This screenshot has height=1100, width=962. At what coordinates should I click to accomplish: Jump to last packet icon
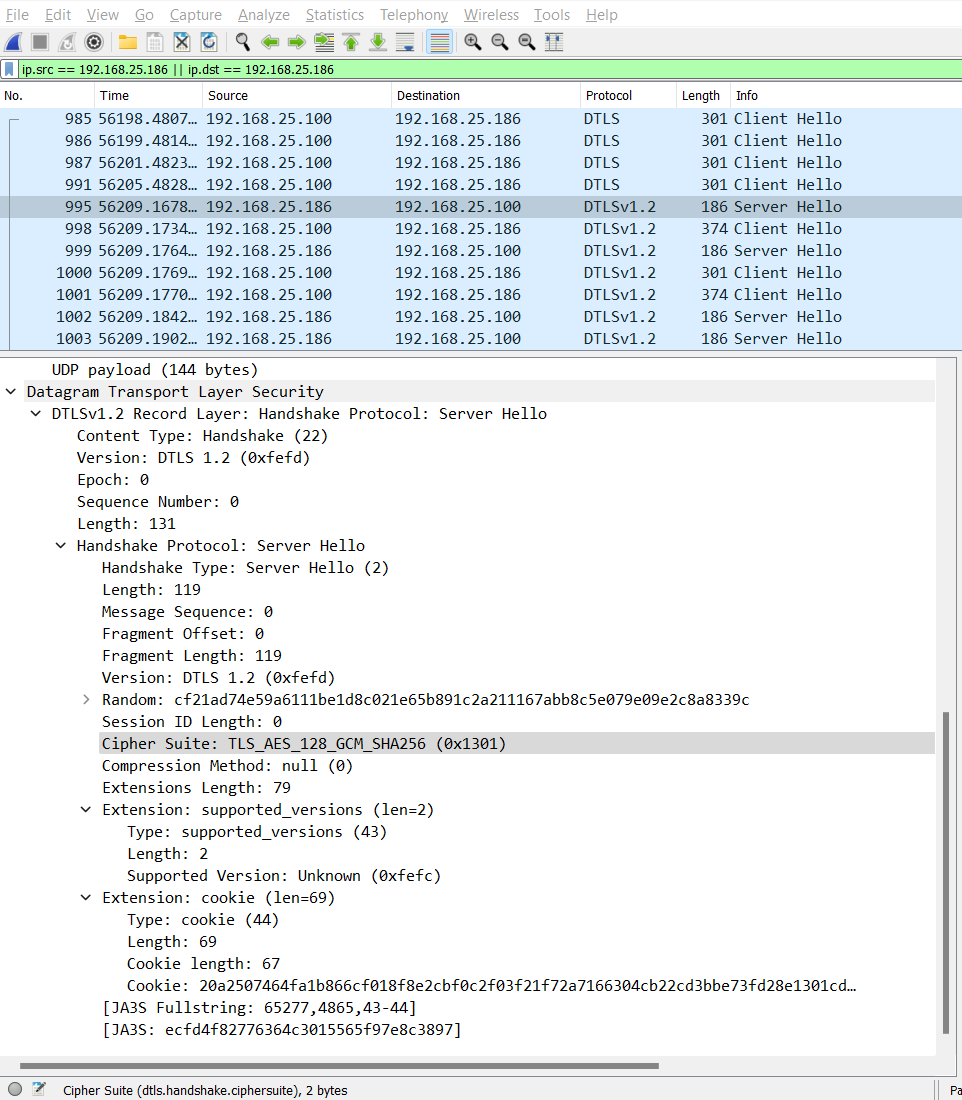[378, 42]
